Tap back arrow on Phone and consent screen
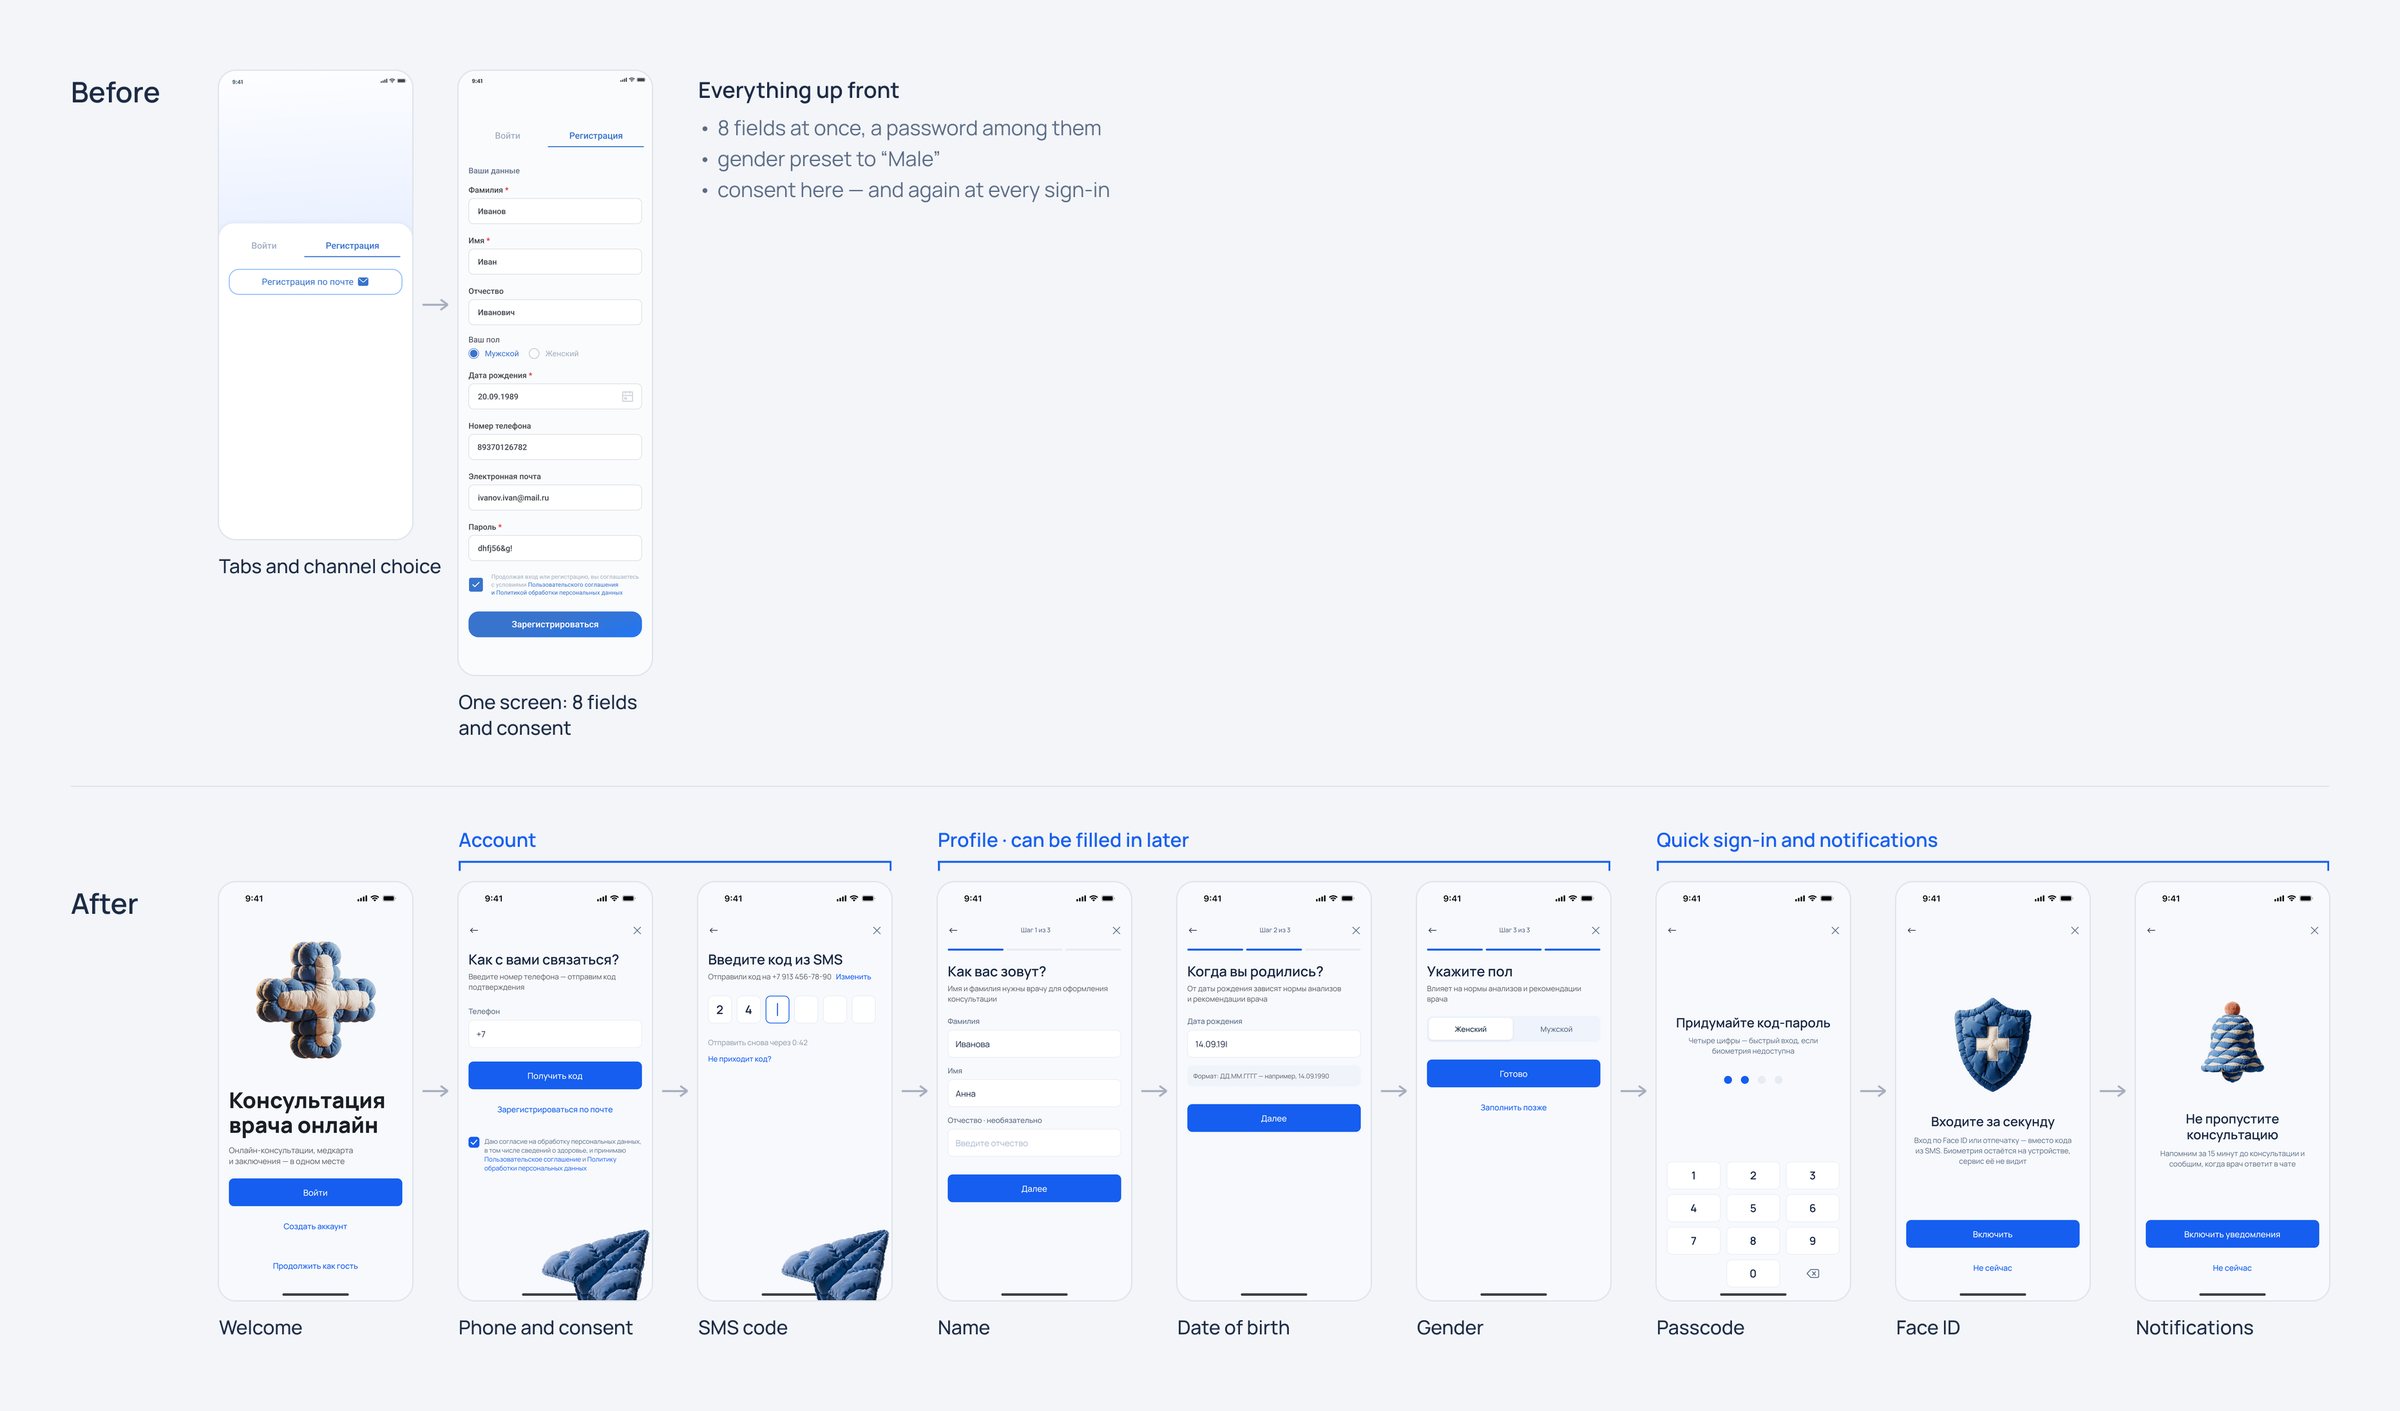2400x1411 pixels. pos(474,931)
